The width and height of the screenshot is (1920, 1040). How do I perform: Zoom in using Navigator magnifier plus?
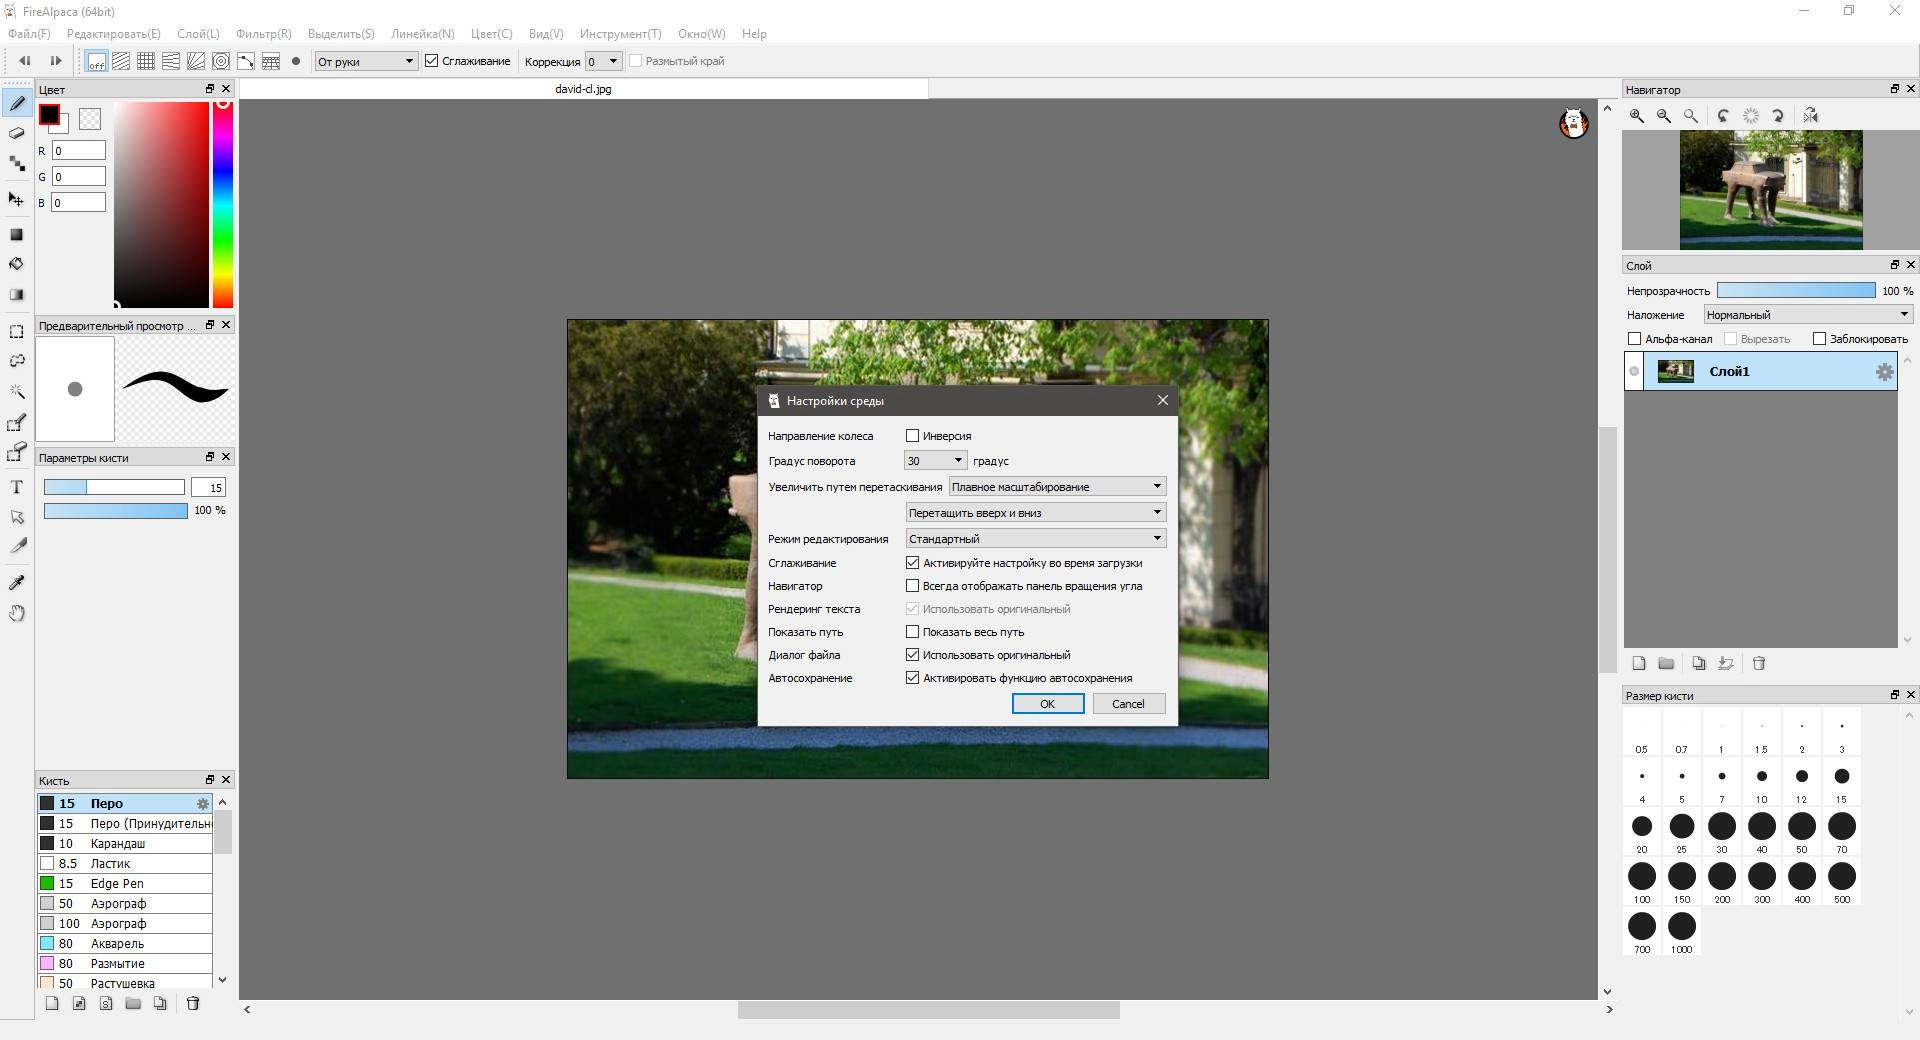[x=1637, y=116]
